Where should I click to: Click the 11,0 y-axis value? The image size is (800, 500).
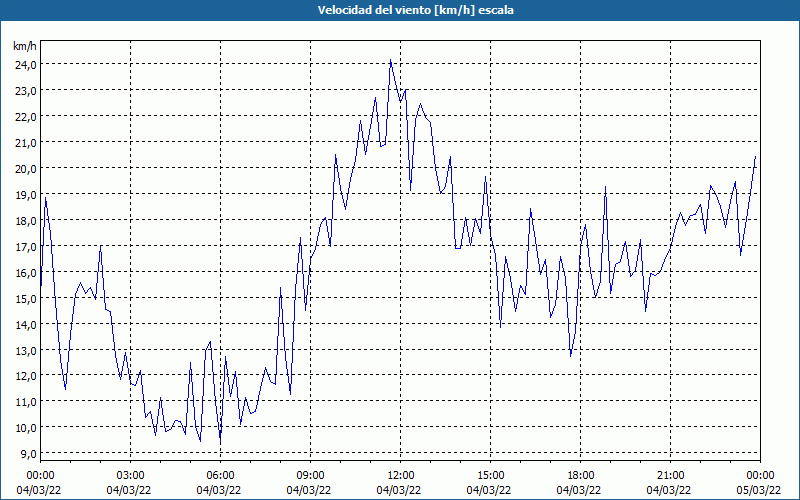coord(26,402)
